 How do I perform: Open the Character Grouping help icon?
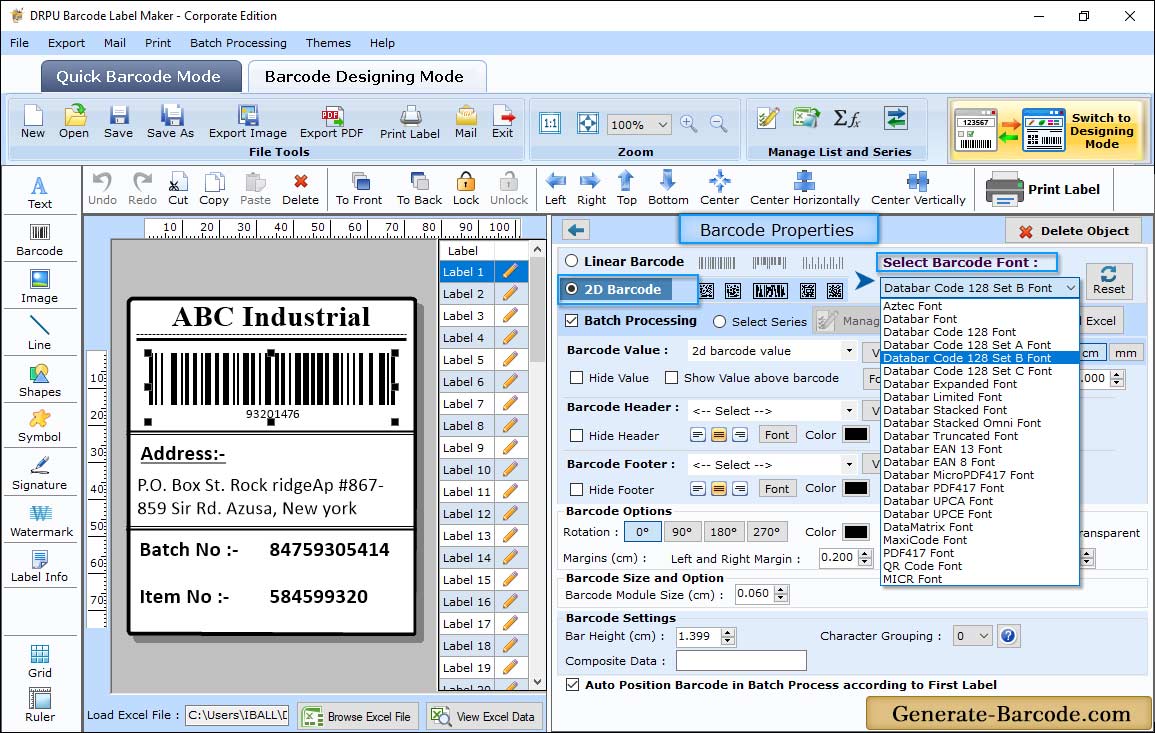click(x=1008, y=636)
